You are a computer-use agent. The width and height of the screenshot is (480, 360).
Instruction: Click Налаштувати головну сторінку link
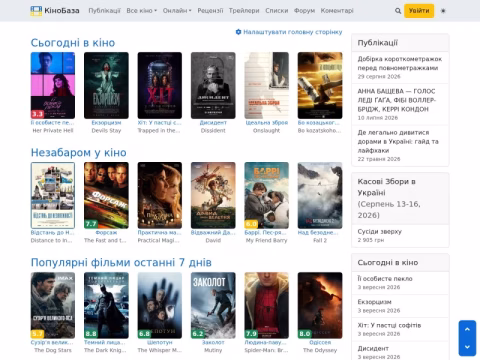[293, 32]
